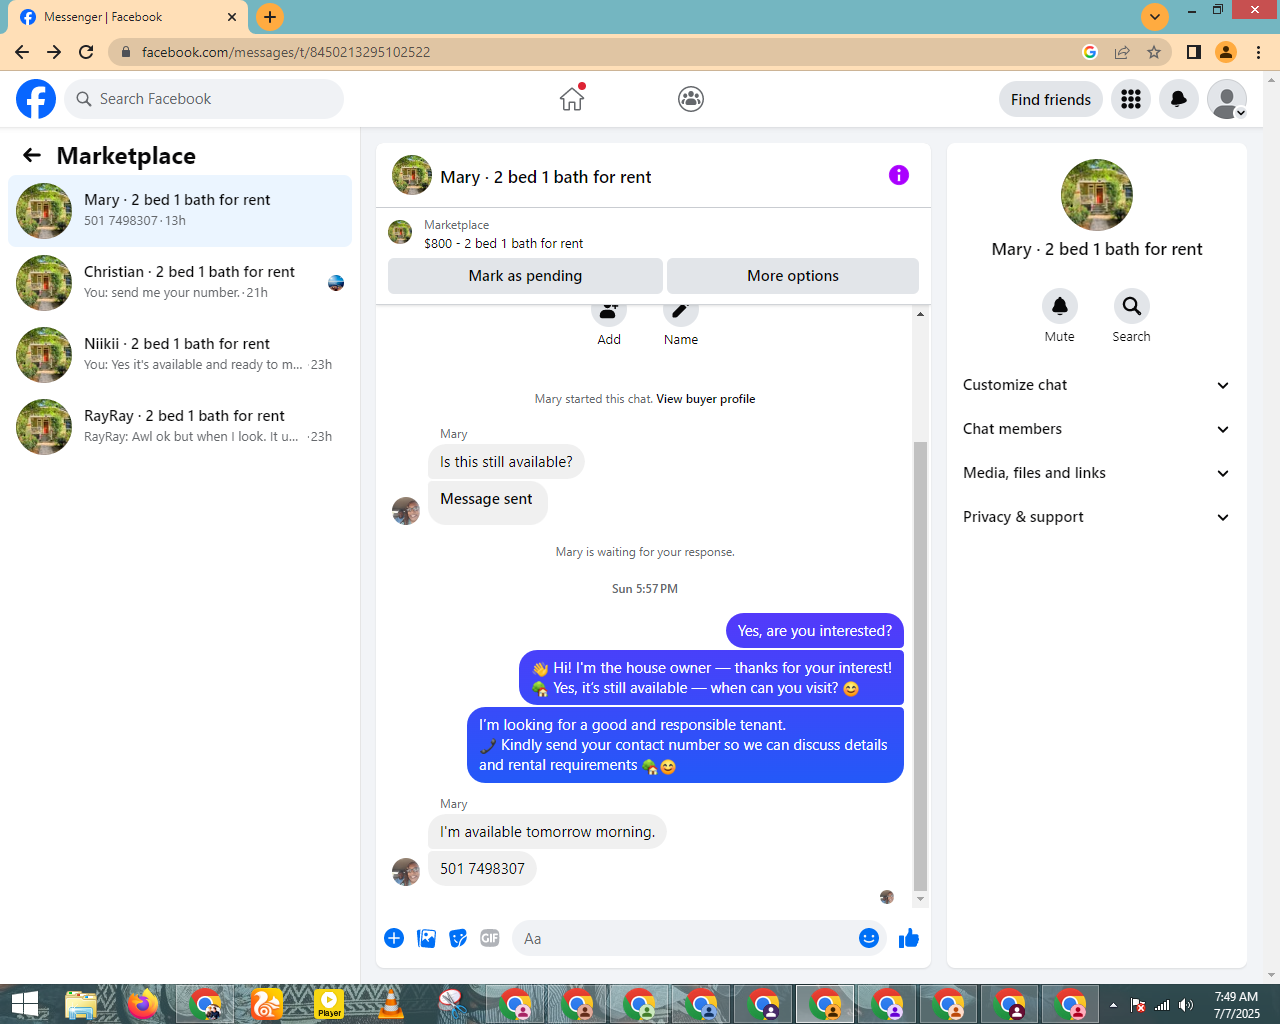Click 'Is this still available?' message
The height and width of the screenshot is (1024, 1280).
[506, 462]
